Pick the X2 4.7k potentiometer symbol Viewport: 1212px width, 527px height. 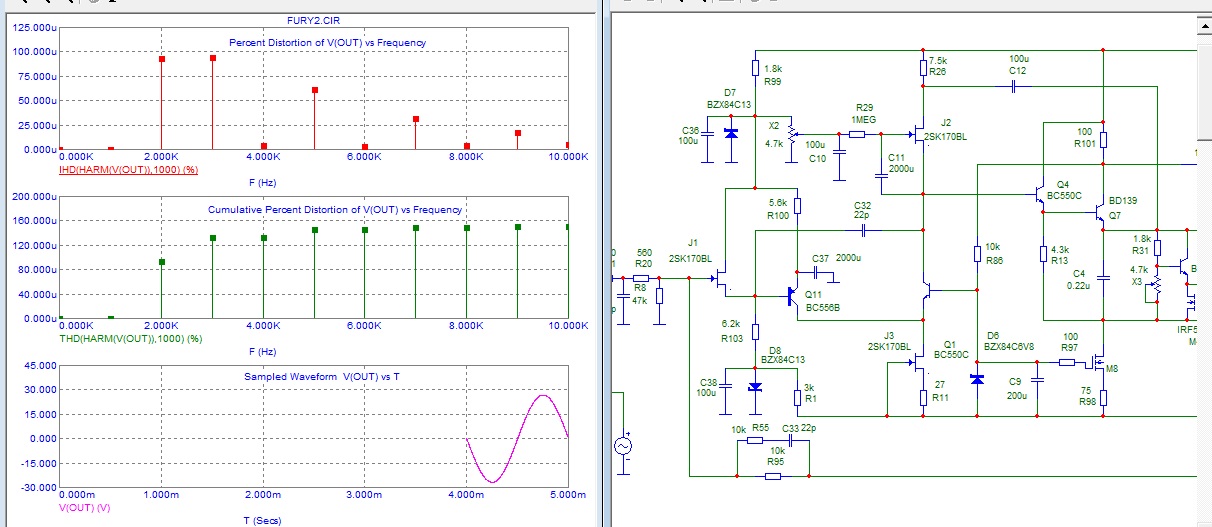tap(792, 133)
